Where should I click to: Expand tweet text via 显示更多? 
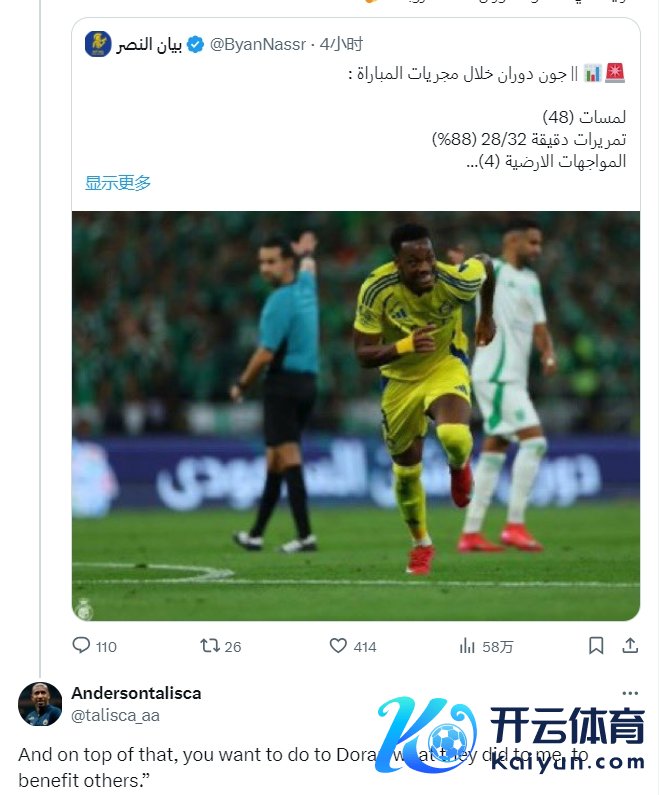click(x=118, y=183)
